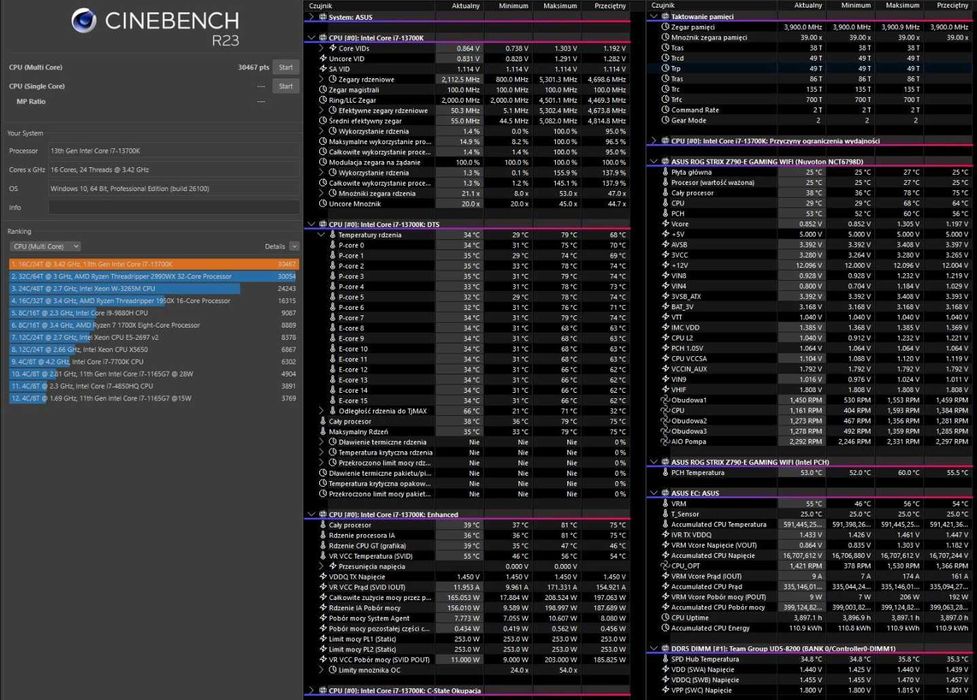Collapse the i7-13700K: Enhanced group
Viewport: 977px width, 700px height.
click(x=312, y=514)
